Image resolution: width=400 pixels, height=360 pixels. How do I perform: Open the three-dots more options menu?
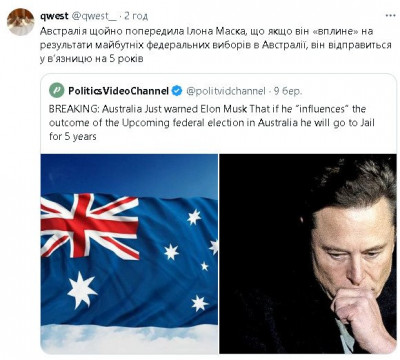tap(390, 16)
